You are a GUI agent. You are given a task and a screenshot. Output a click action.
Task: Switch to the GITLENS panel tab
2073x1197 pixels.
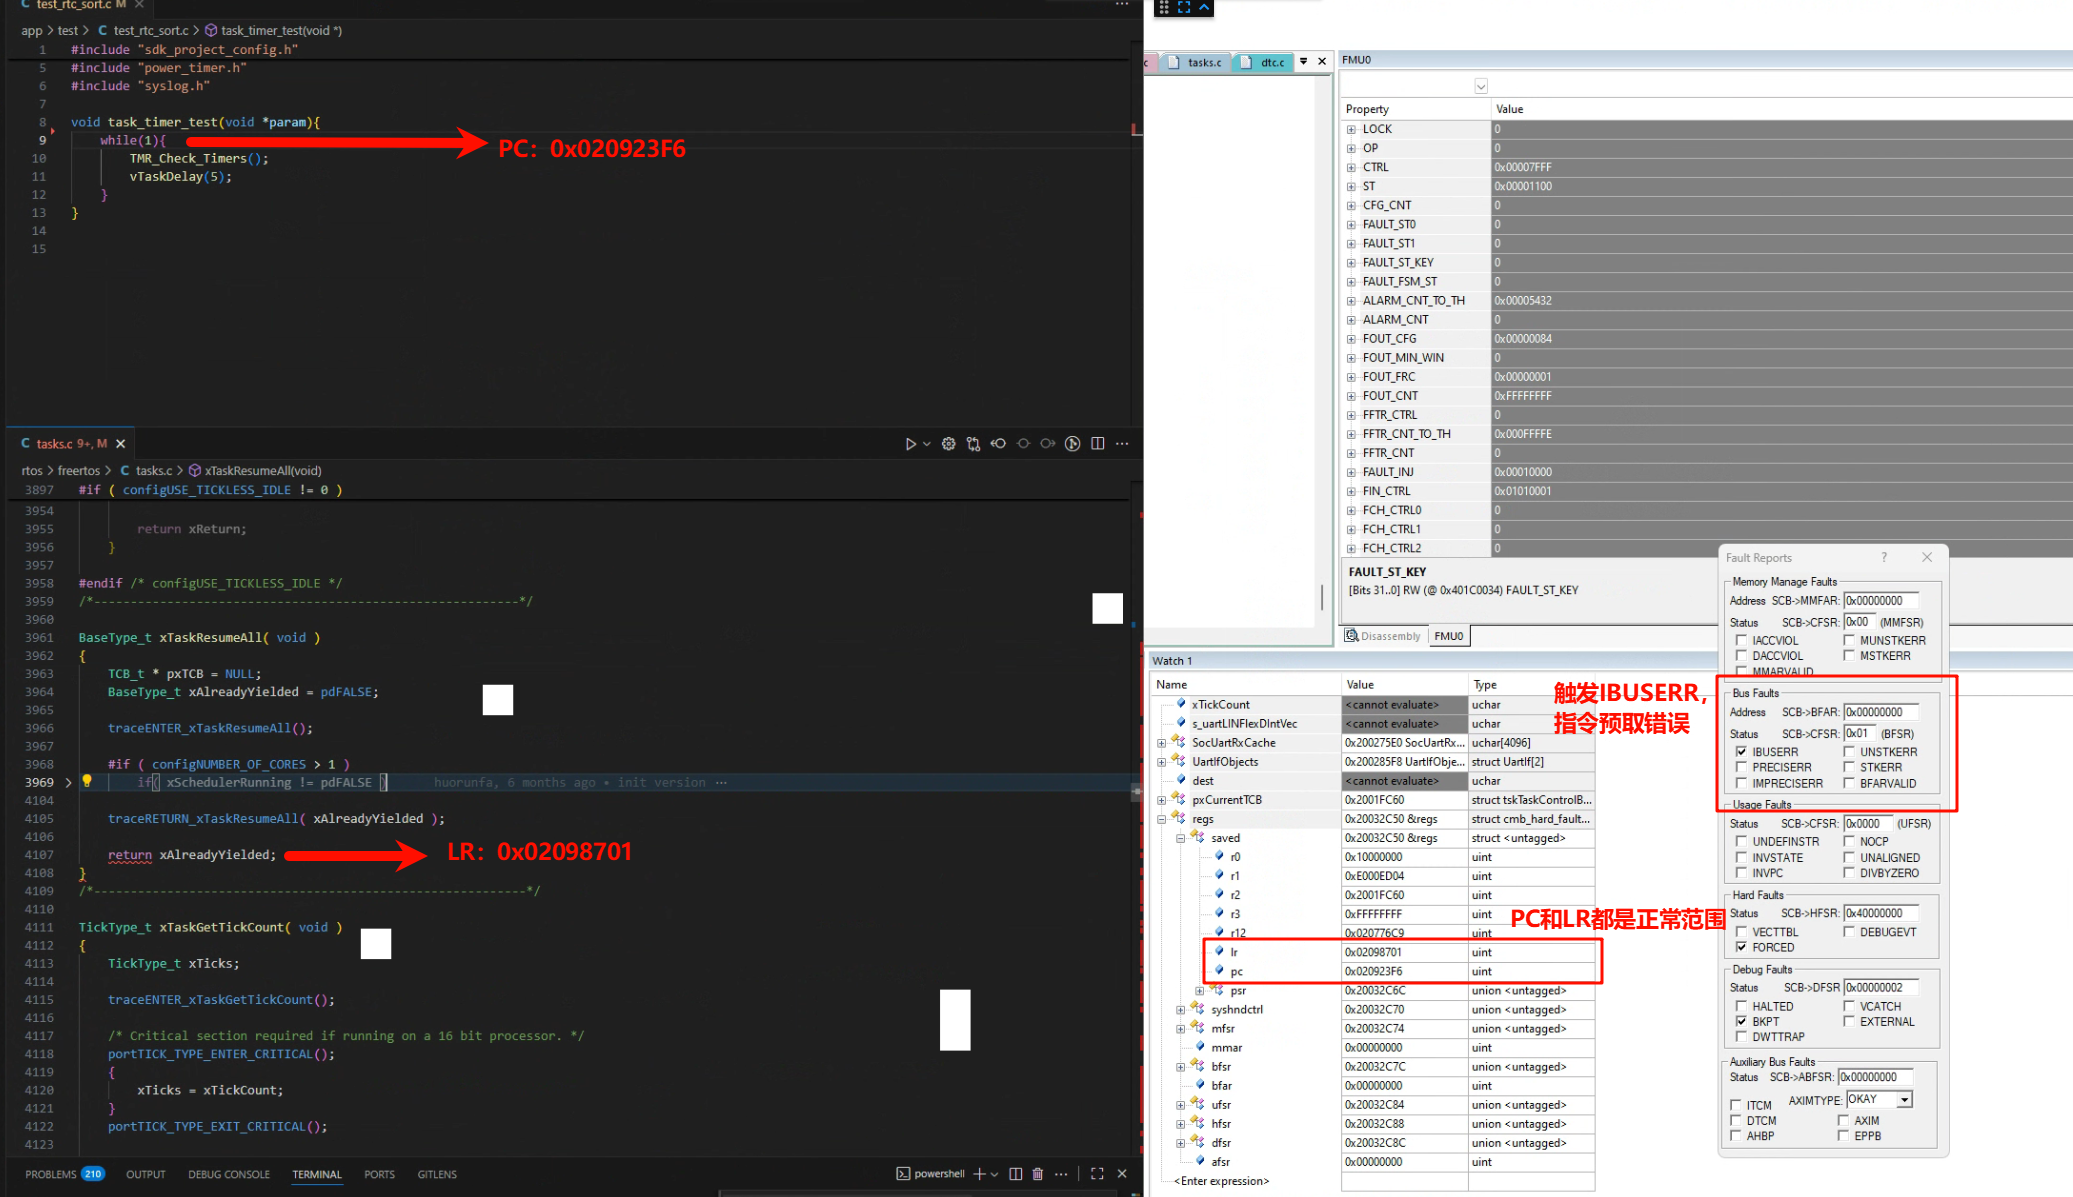(437, 1174)
